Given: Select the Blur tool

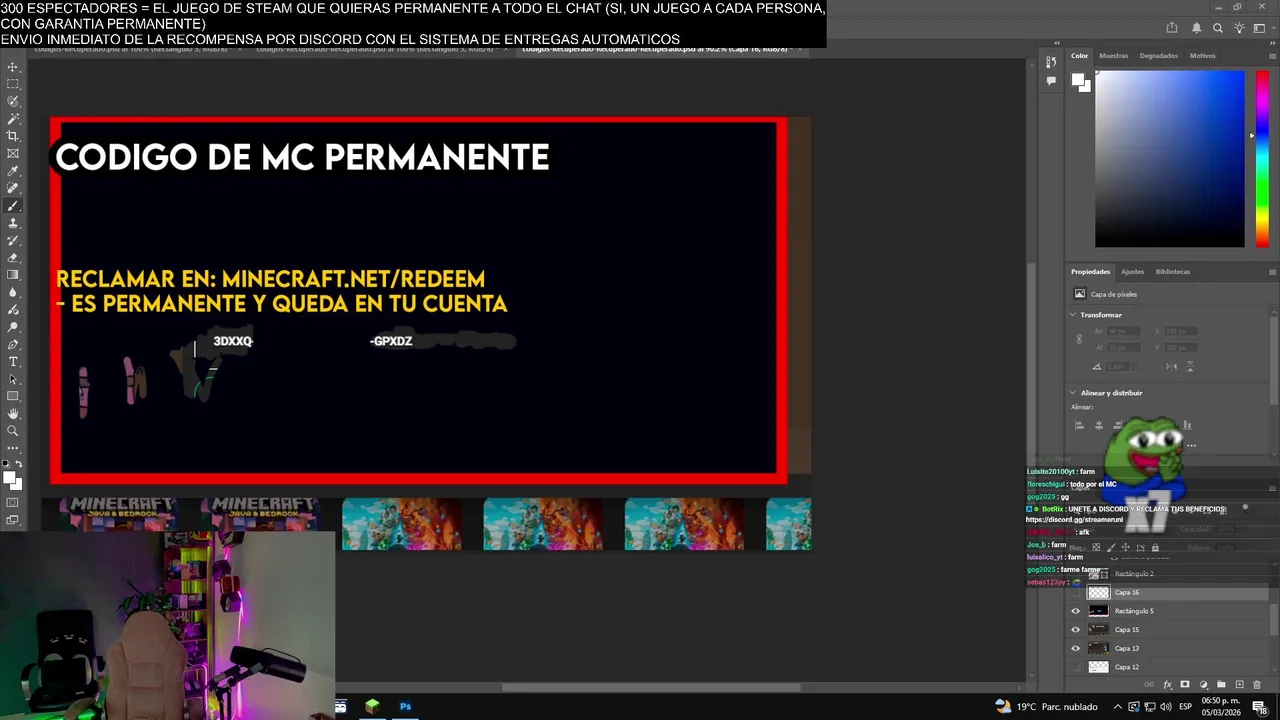Looking at the screenshot, I should pyautogui.click(x=13, y=292).
